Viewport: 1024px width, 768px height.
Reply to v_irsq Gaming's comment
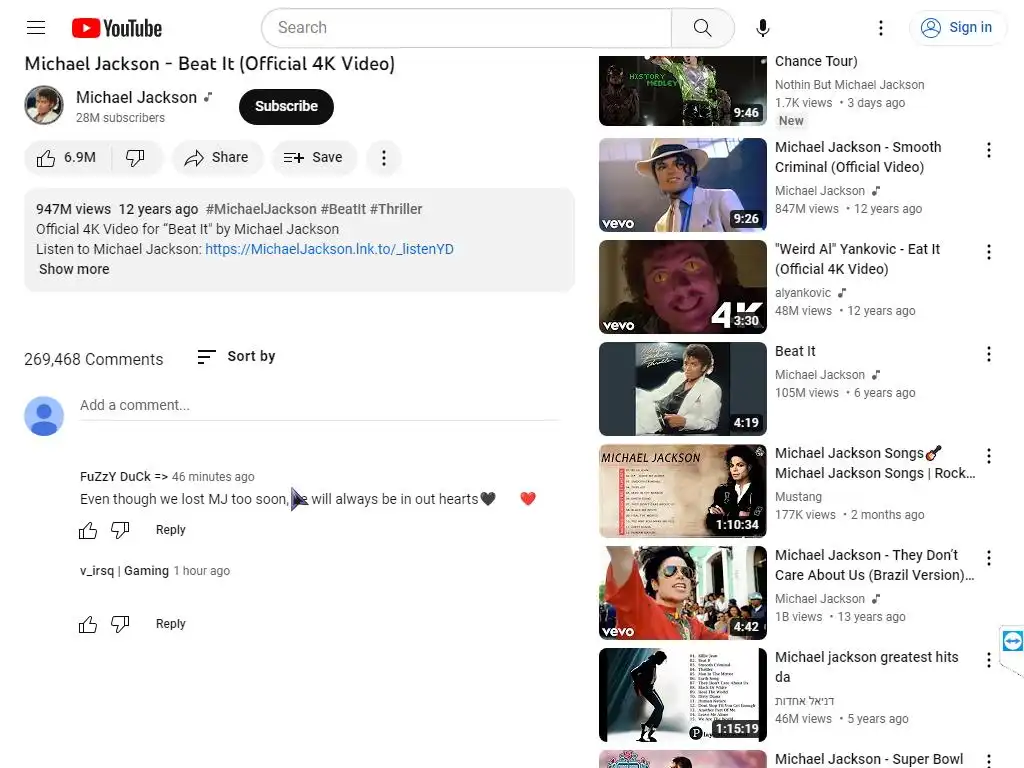coord(170,624)
